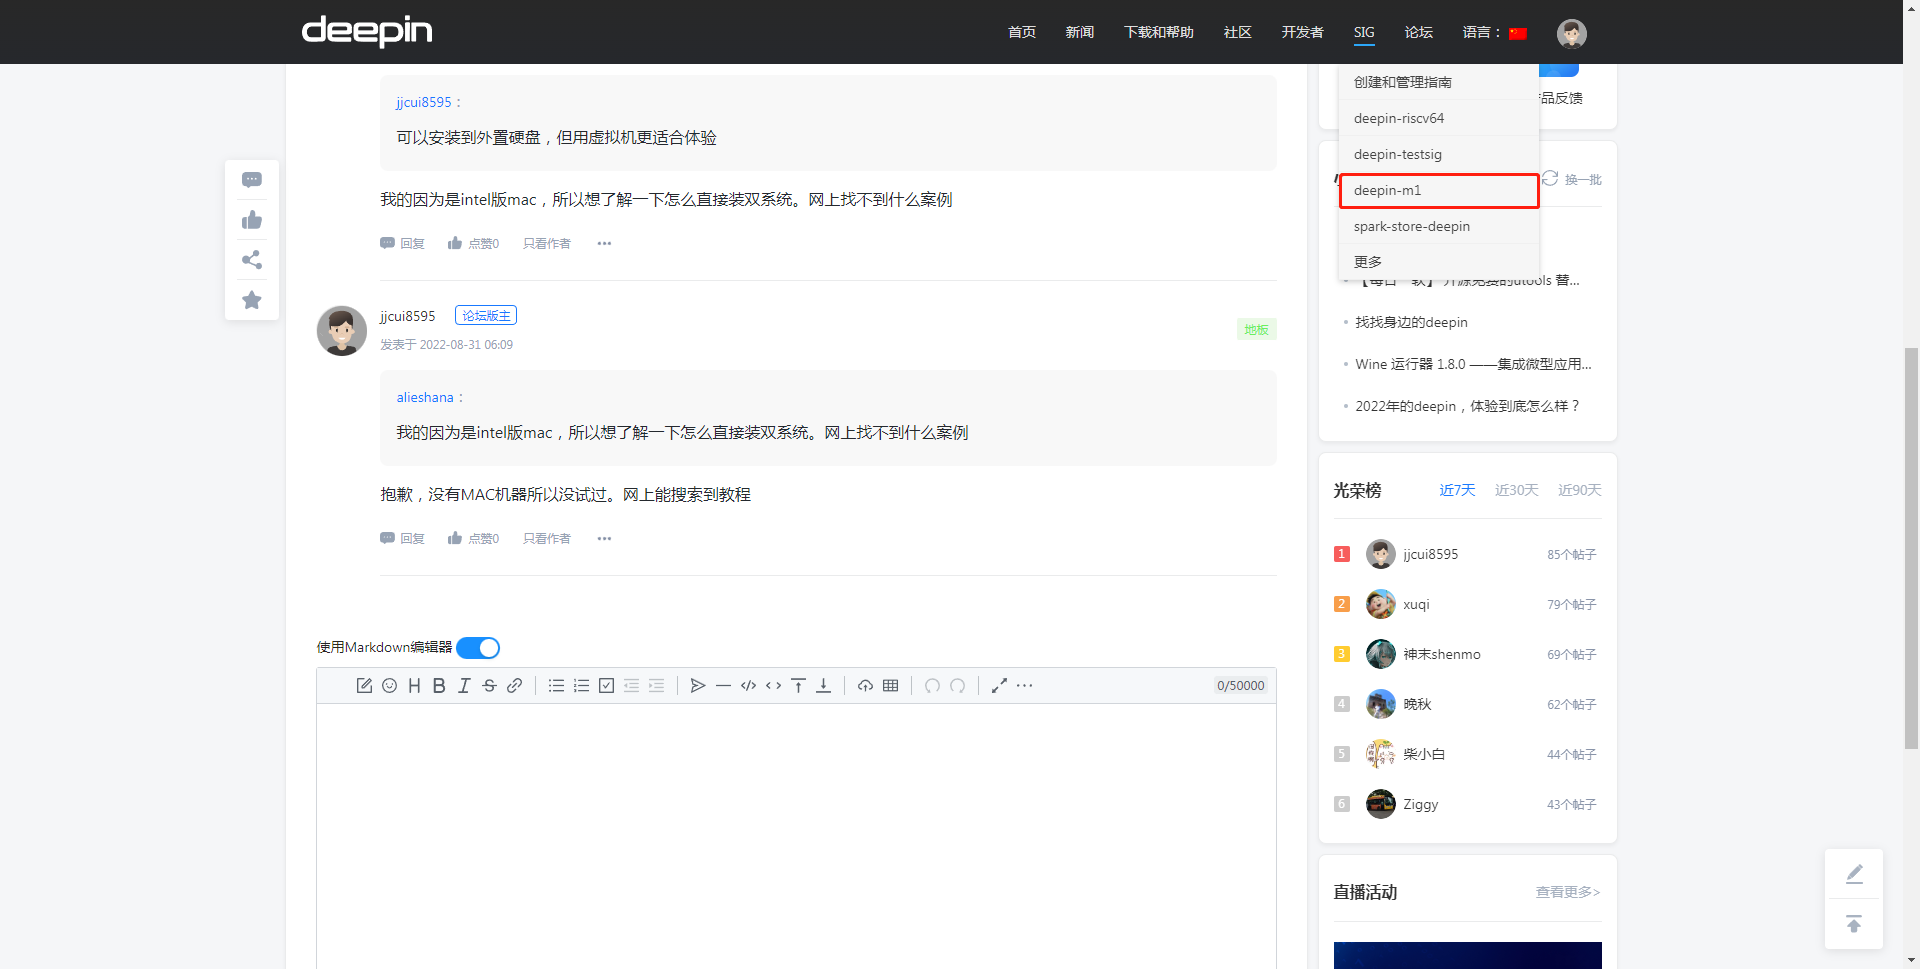Insert a hyperlink using the link icon
1920x969 pixels.
514,685
